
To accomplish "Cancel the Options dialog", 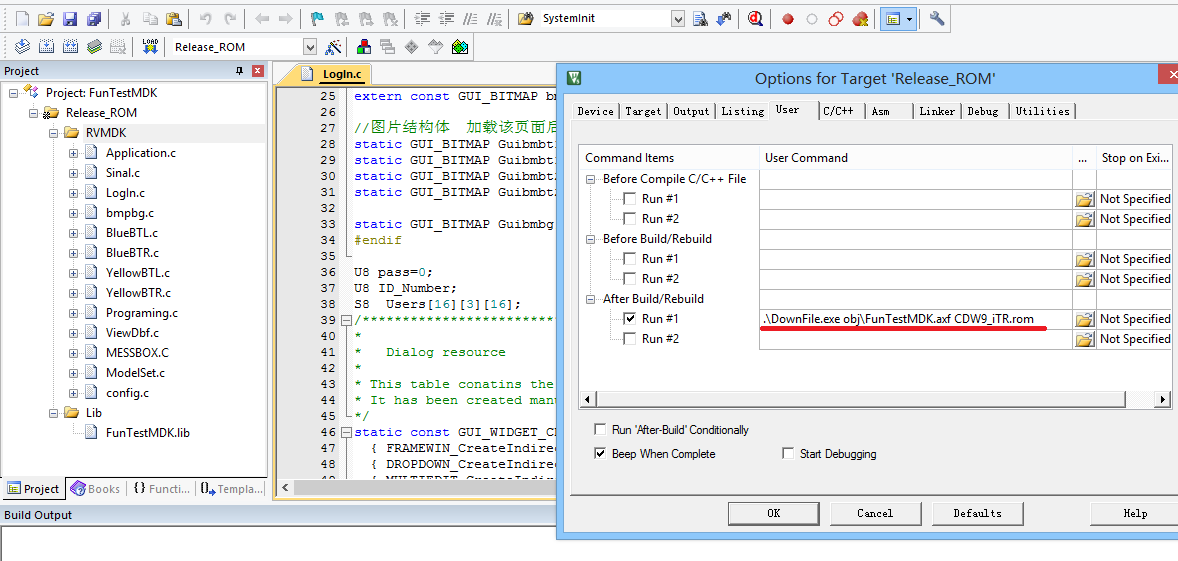I will tap(874, 514).
